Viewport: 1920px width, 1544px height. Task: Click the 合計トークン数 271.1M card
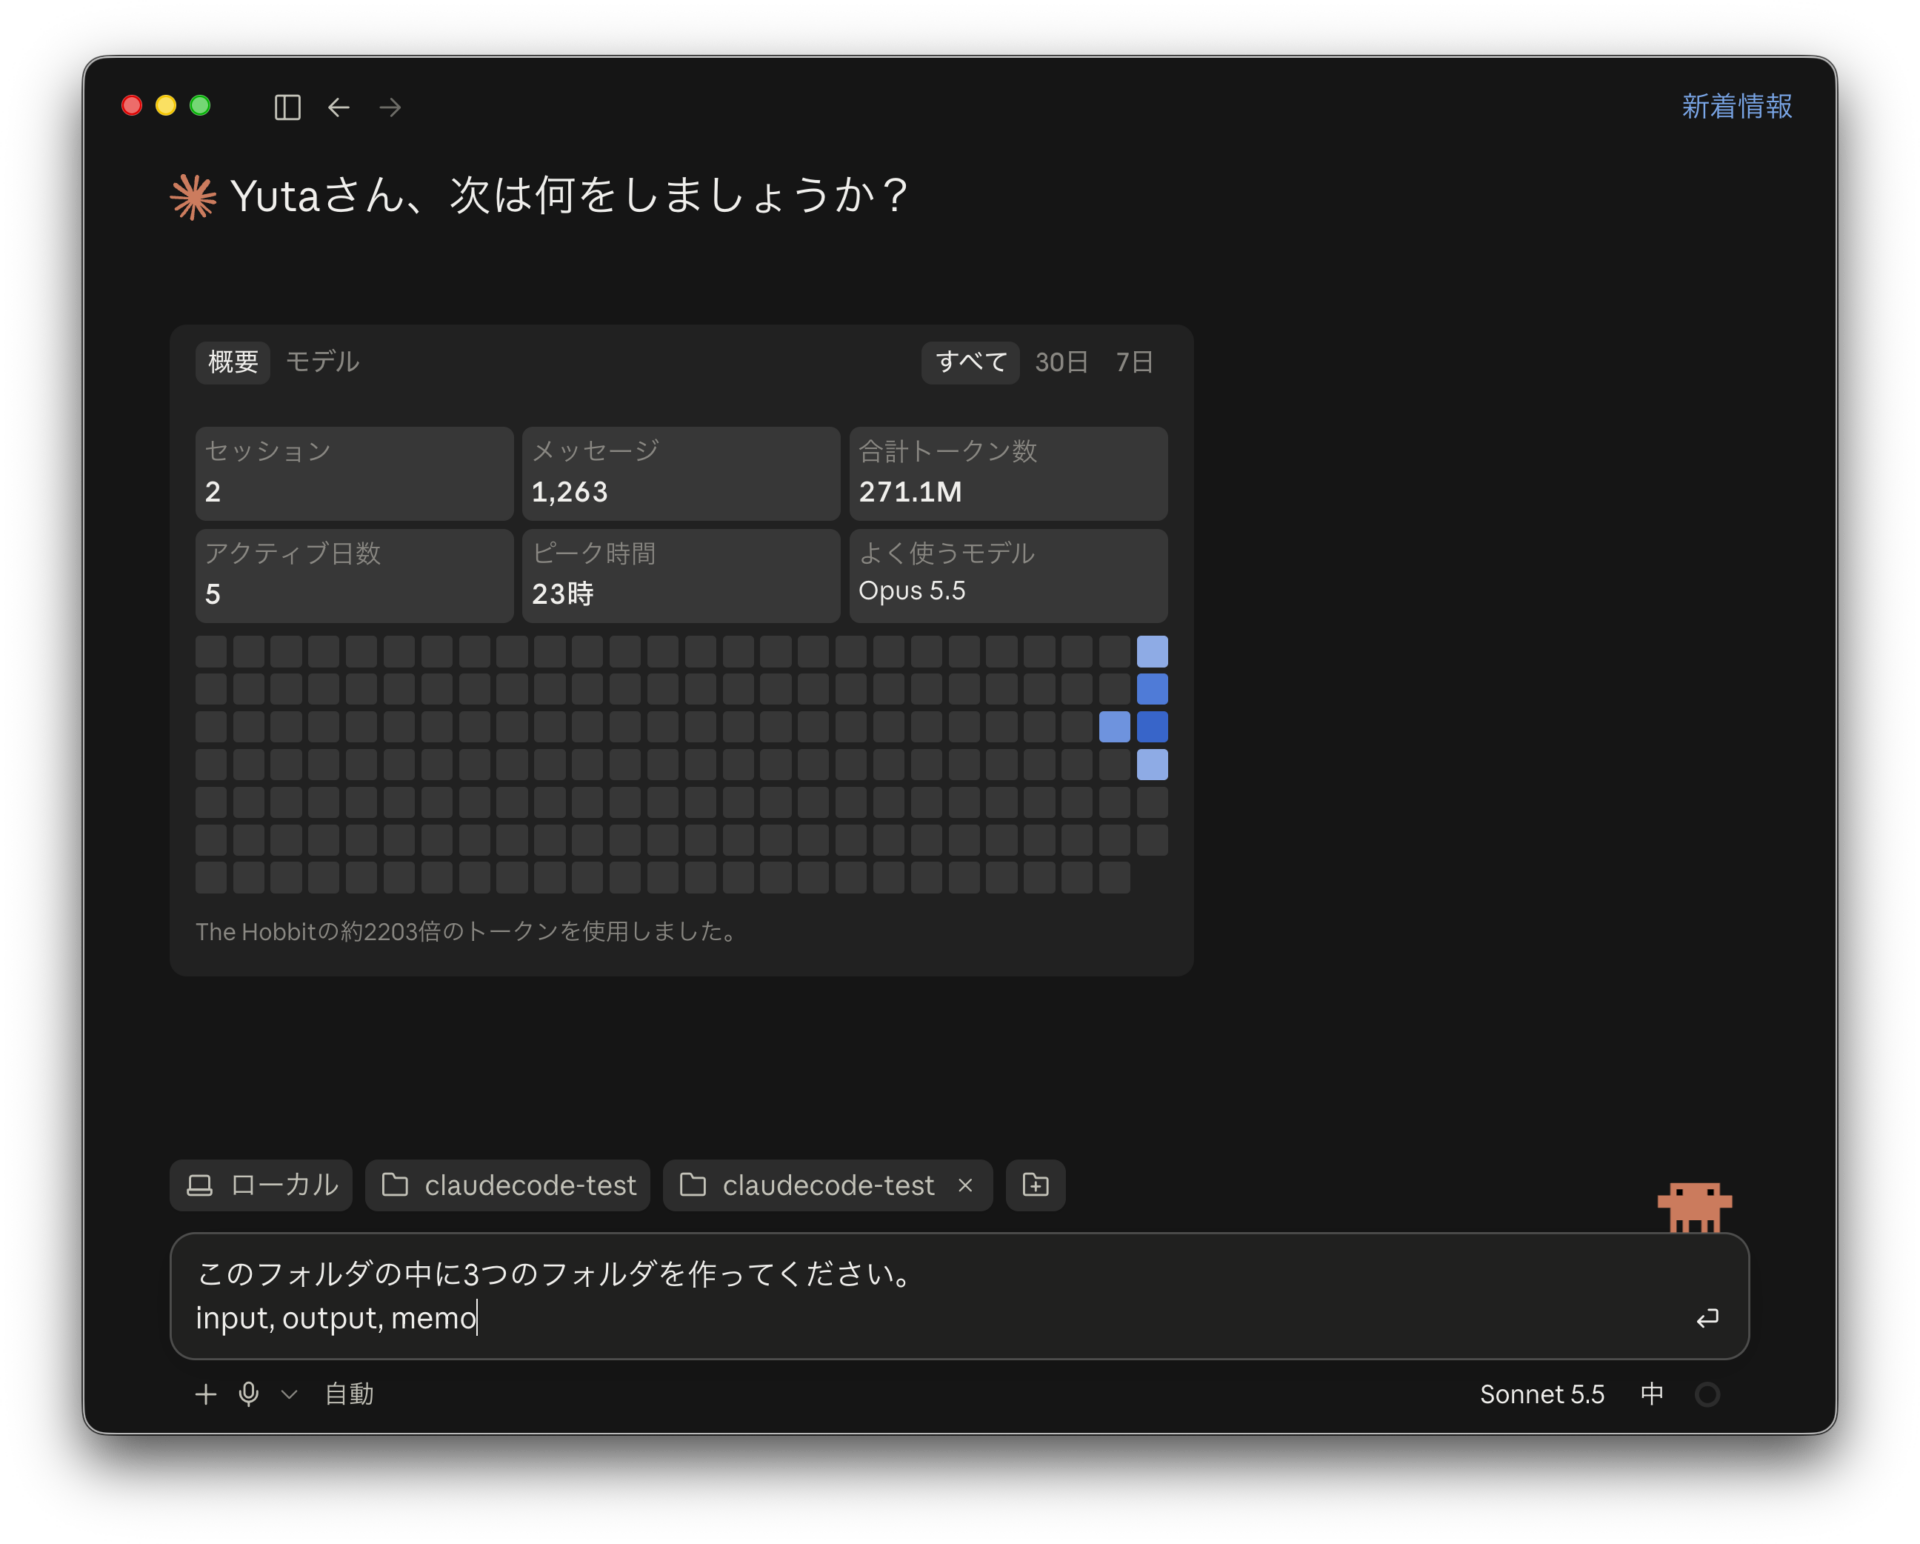[1008, 473]
